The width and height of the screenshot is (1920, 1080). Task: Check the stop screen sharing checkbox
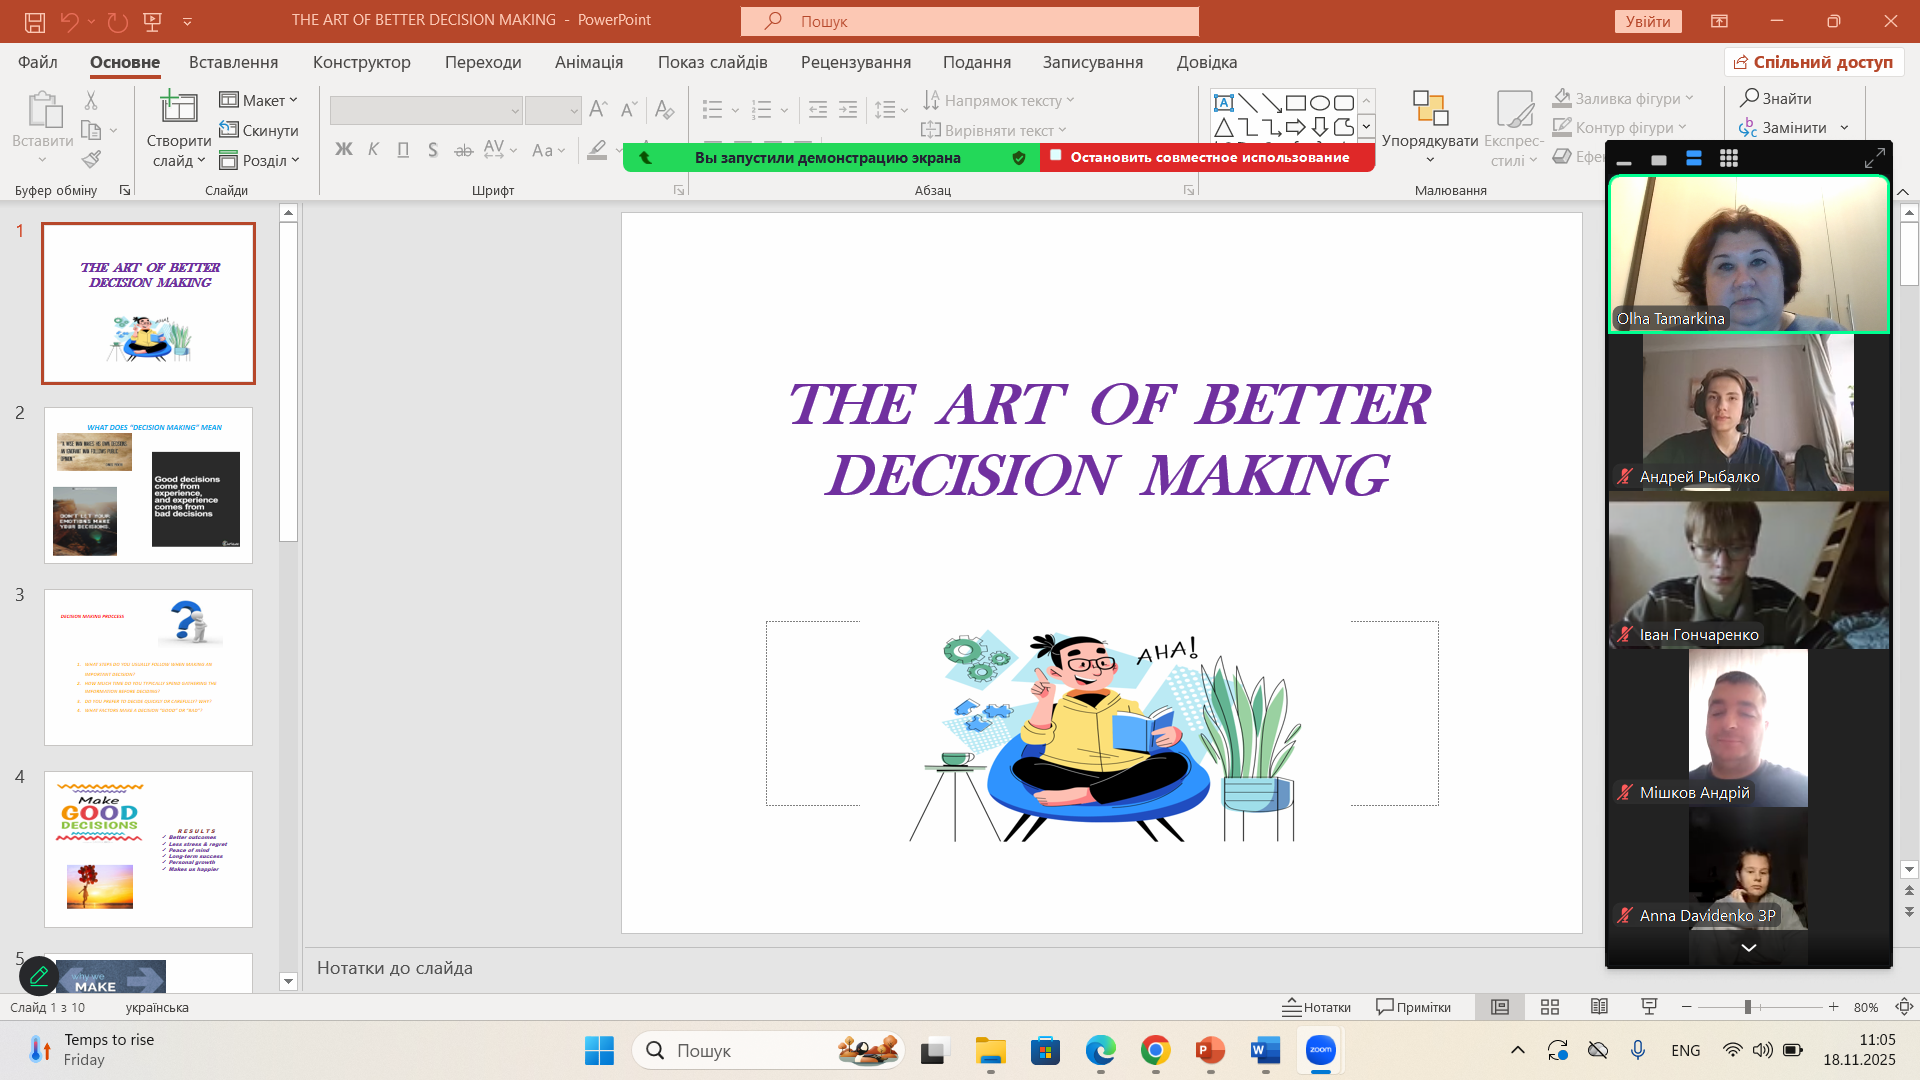pos(1055,156)
